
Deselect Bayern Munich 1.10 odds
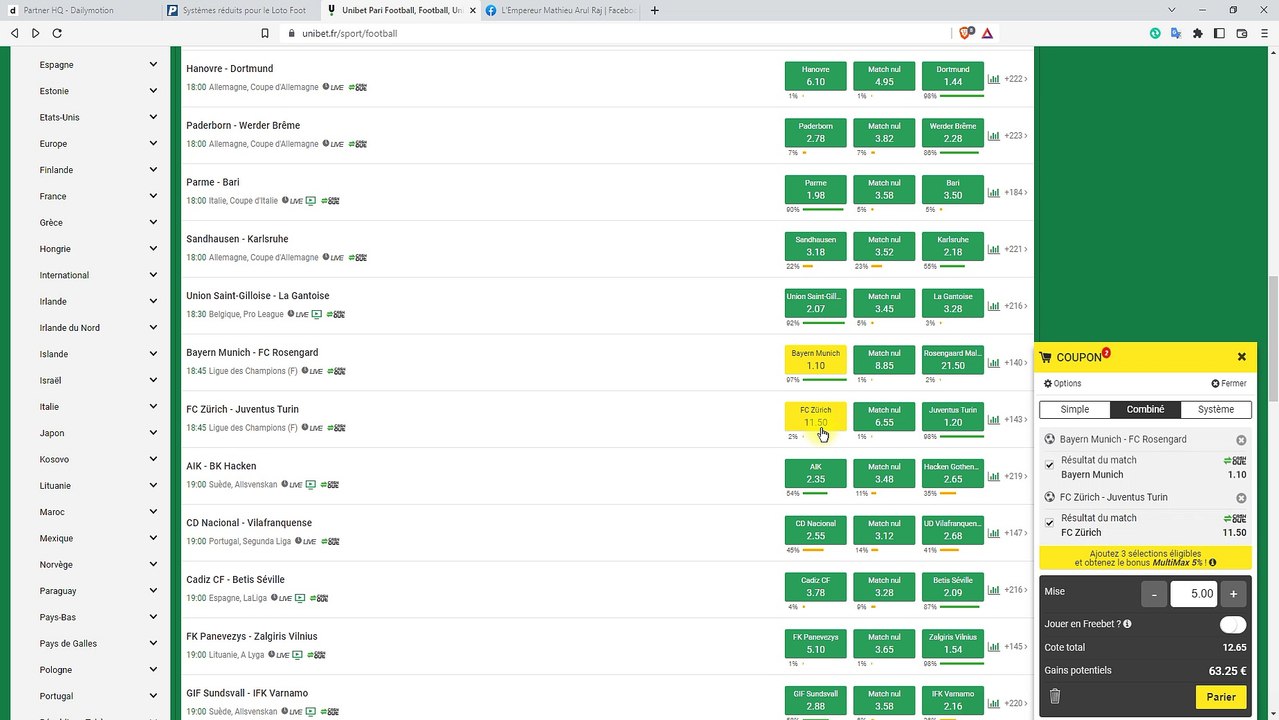click(815, 360)
